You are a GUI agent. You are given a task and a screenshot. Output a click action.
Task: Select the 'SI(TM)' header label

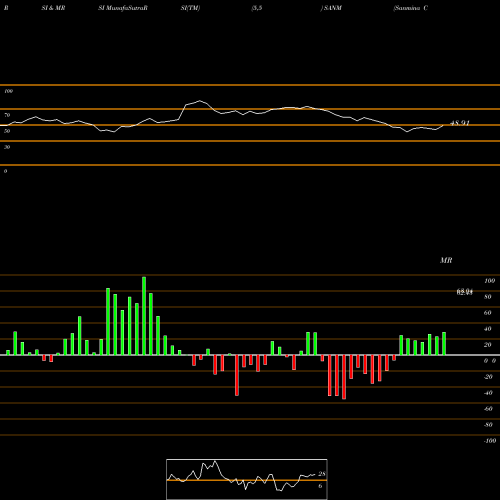190,8
